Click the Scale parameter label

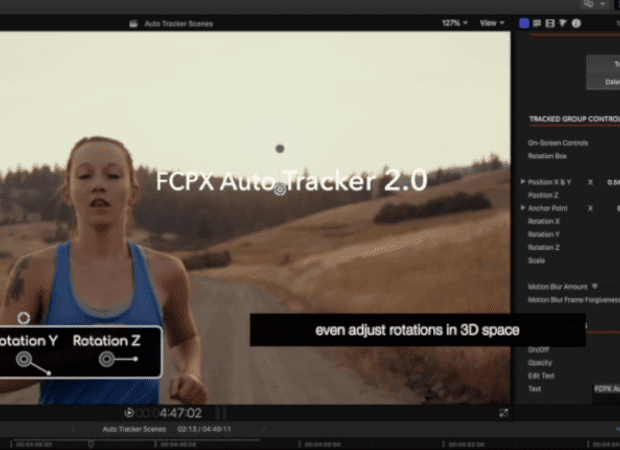tap(537, 260)
